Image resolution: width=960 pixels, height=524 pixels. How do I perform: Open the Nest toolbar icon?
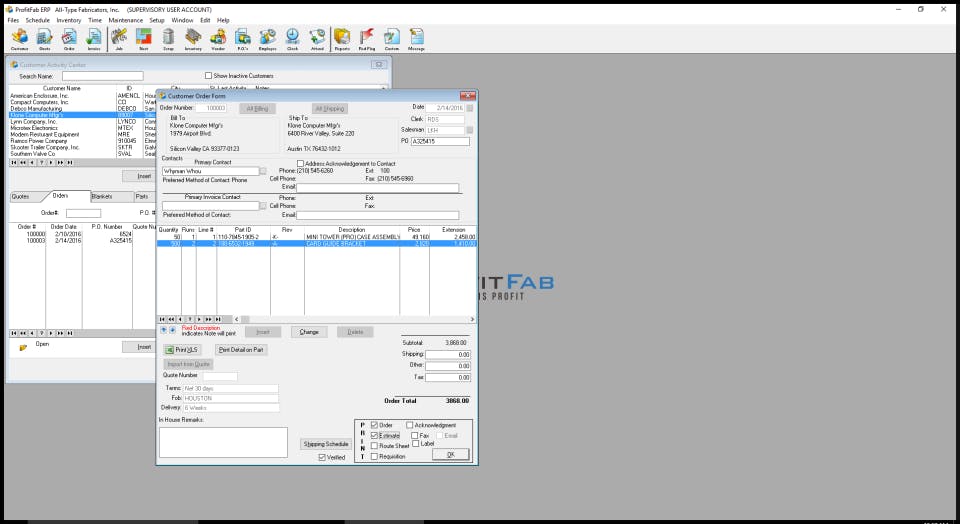pos(144,39)
